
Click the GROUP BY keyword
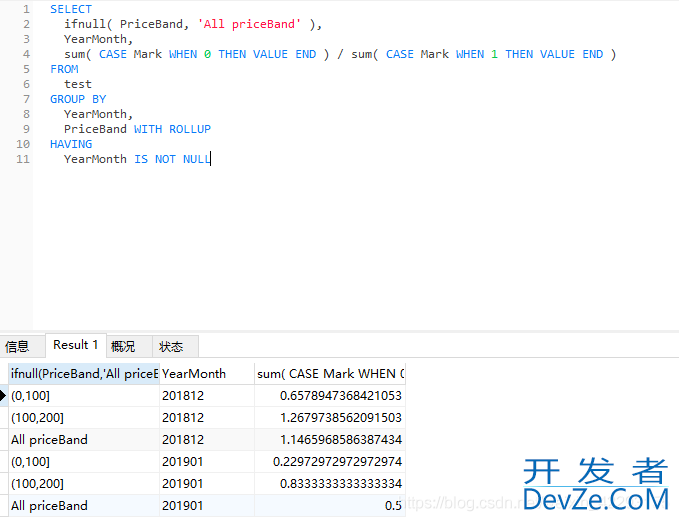point(78,99)
